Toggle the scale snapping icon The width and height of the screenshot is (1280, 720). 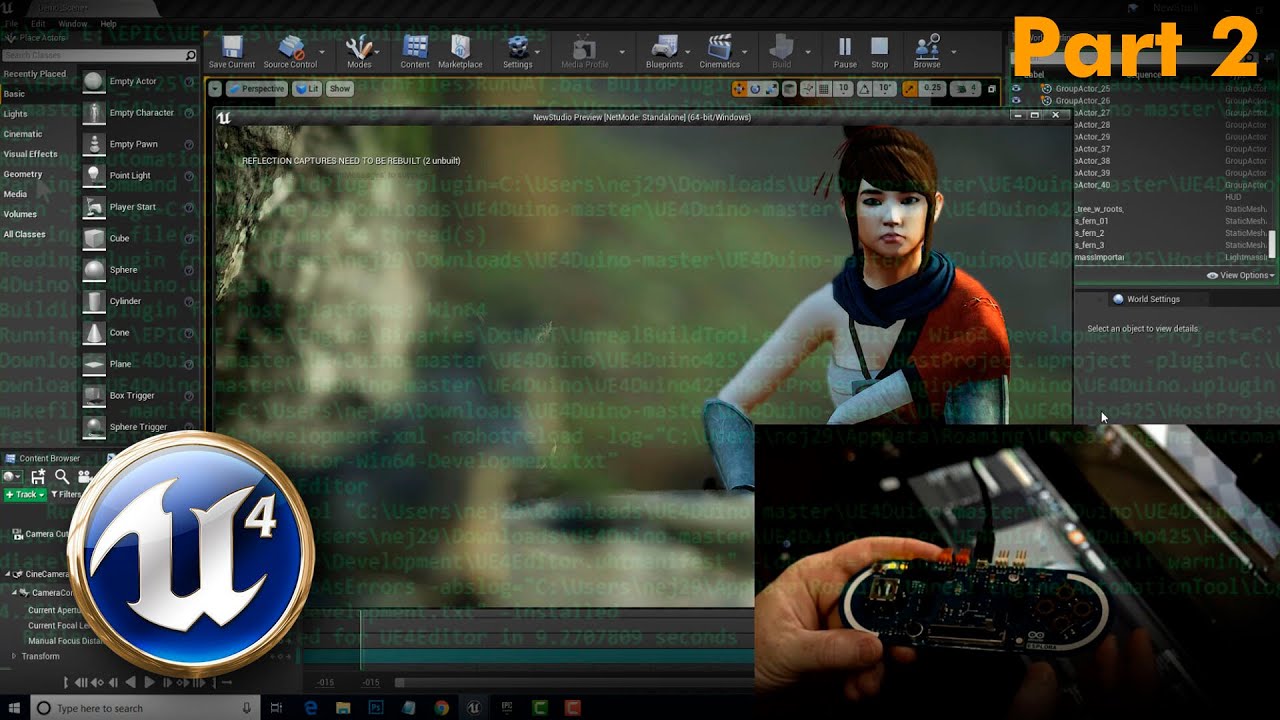click(x=912, y=89)
